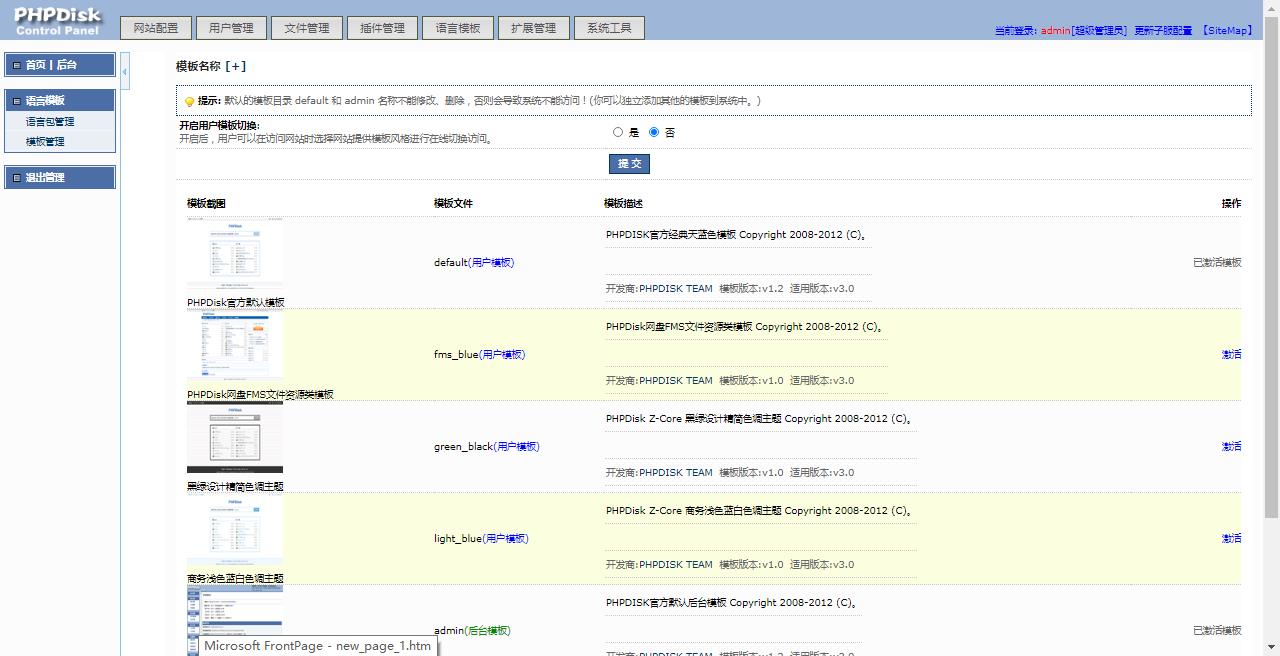Click 已激活模板 in the default row
Viewport: 1280px width, 656px height.
coord(1217,263)
